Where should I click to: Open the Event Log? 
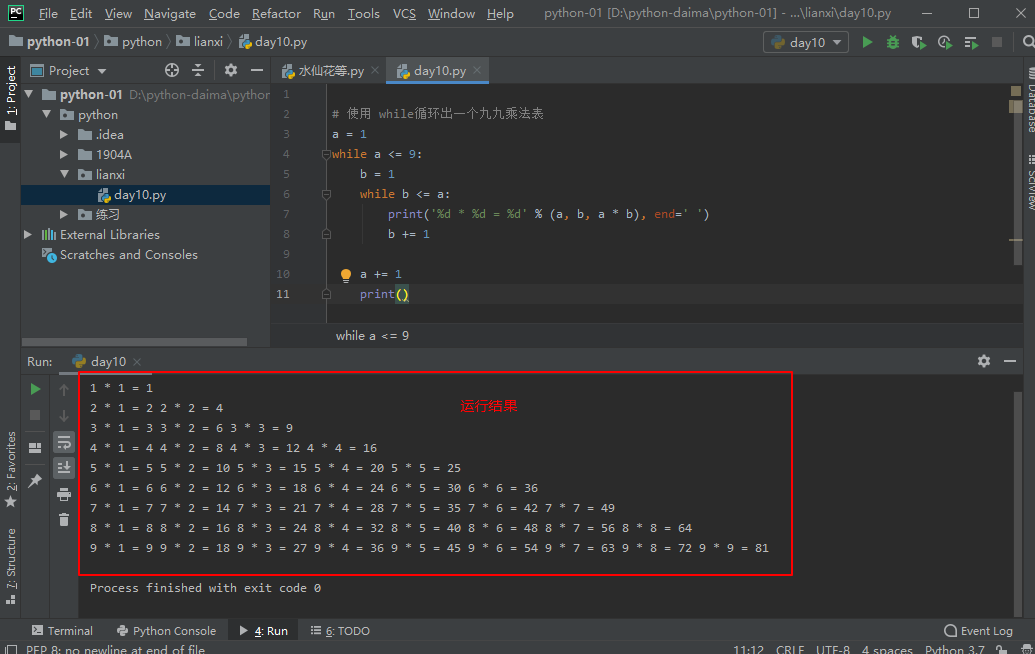[x=978, y=631]
